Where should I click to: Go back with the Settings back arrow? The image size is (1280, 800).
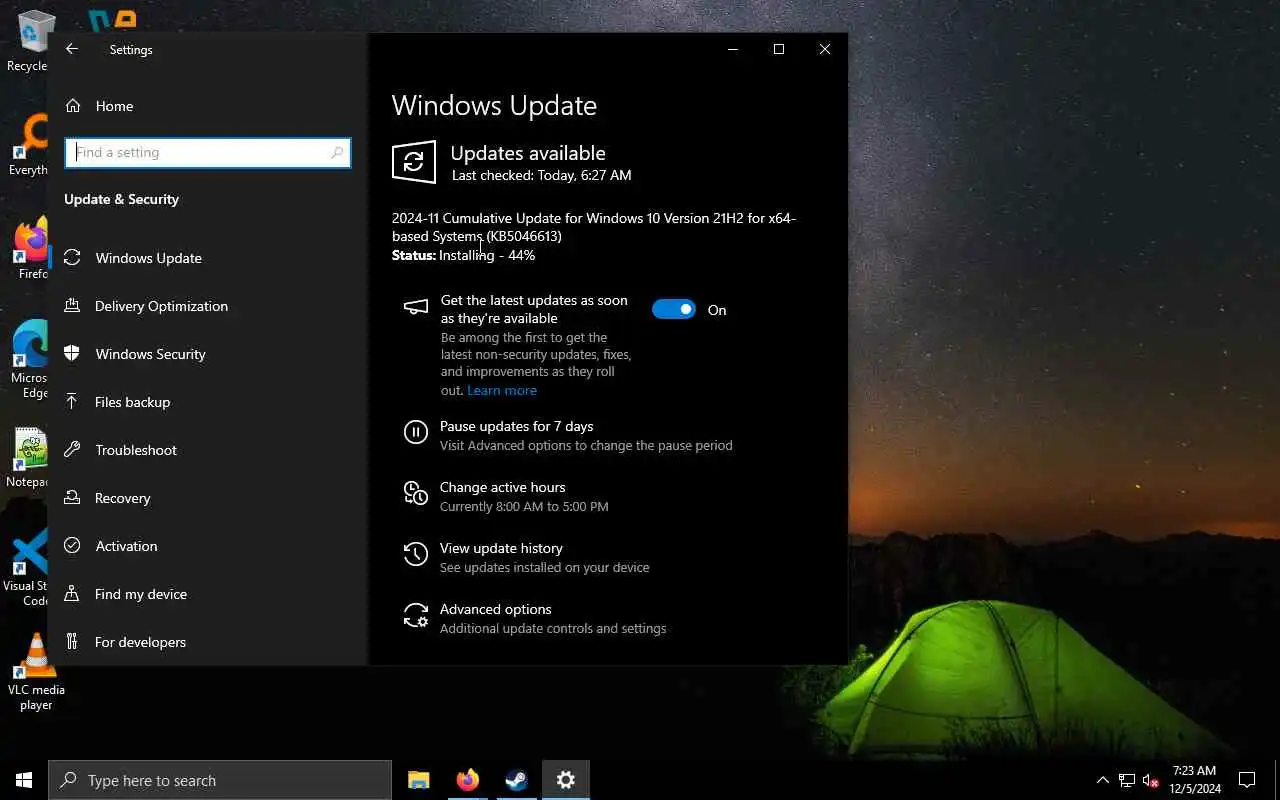(71, 49)
